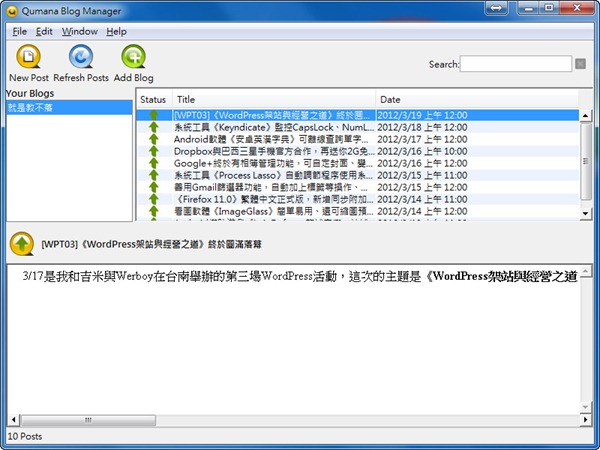Click status arrow of the selected WPT03 post
The width and height of the screenshot is (600, 450).
[x=154, y=115]
